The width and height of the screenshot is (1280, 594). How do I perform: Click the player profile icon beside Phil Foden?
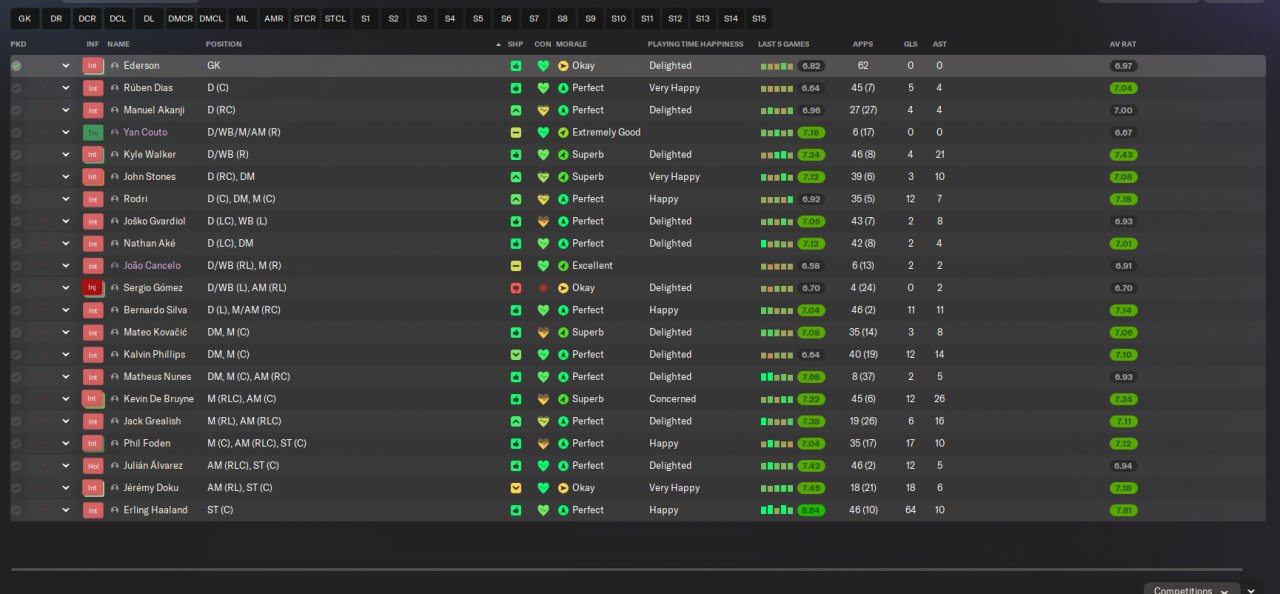115,443
